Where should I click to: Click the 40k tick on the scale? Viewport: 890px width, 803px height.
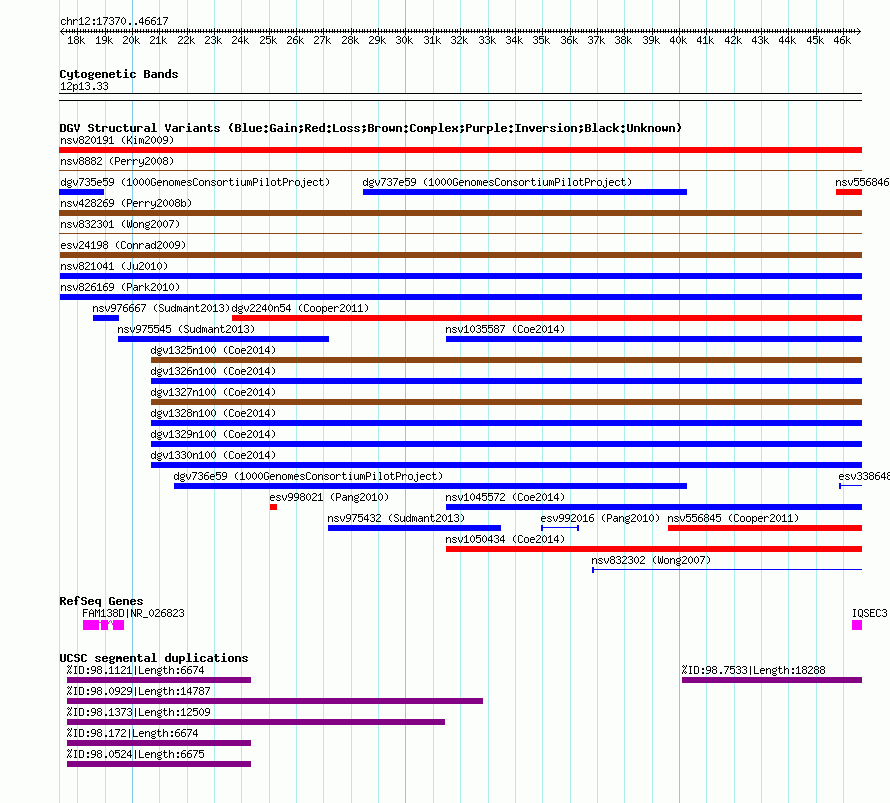click(x=678, y=40)
